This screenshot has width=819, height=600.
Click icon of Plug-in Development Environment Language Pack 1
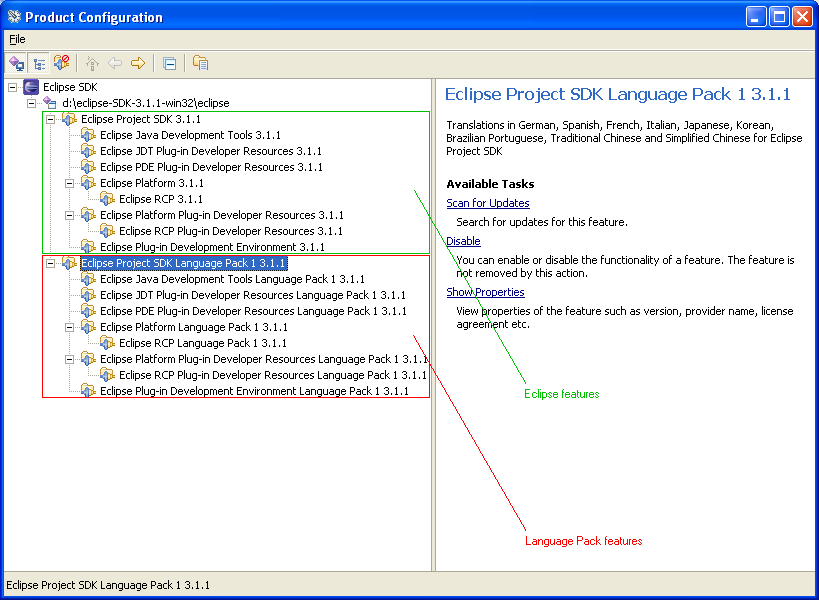tap(88, 391)
